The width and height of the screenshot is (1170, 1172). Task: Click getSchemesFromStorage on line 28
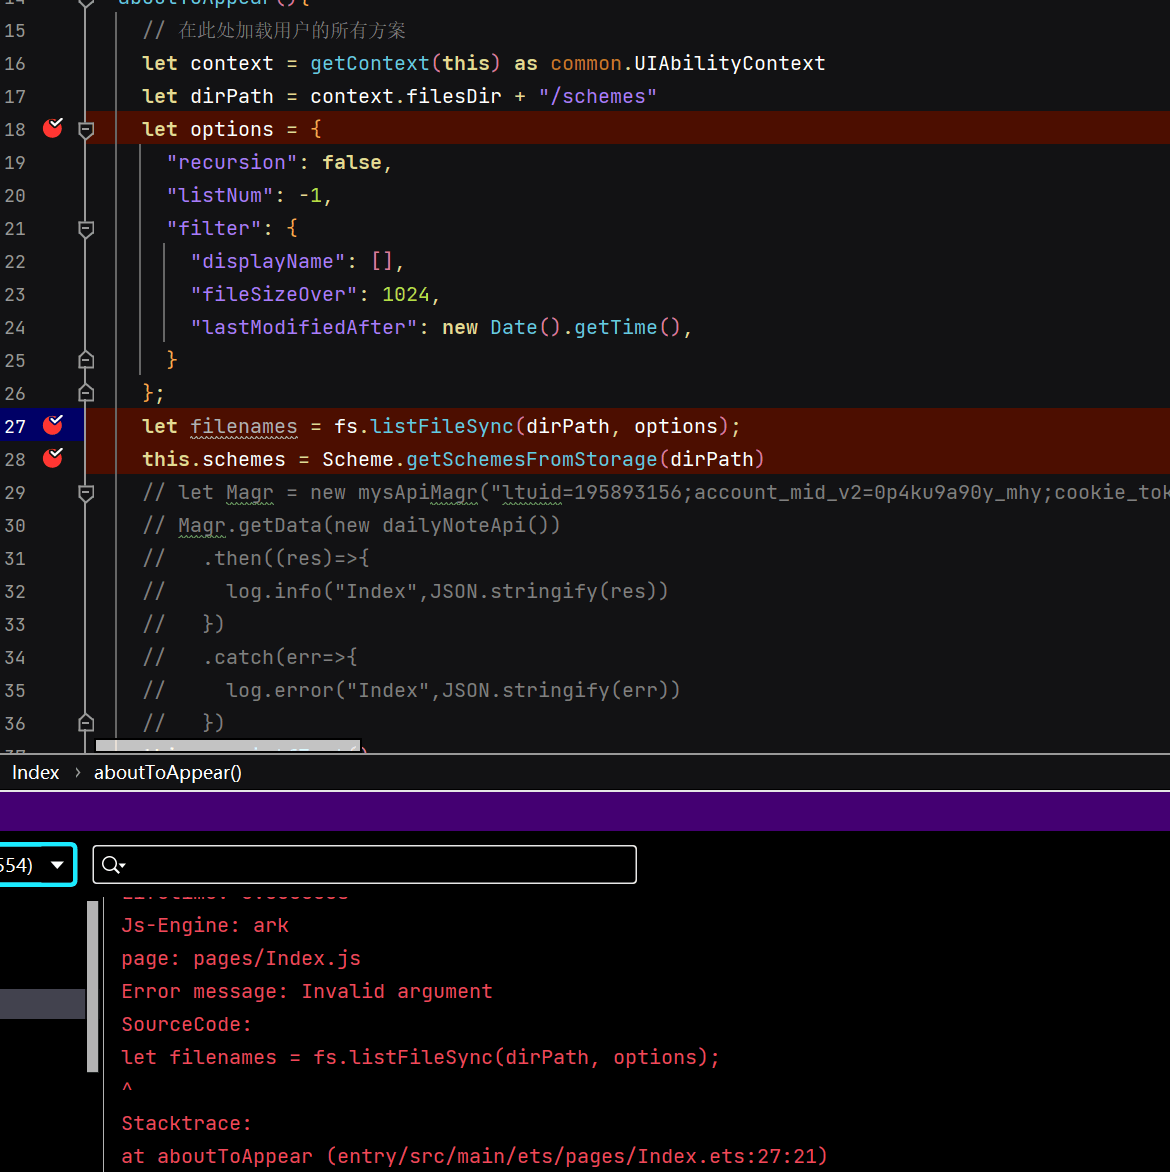(532, 459)
